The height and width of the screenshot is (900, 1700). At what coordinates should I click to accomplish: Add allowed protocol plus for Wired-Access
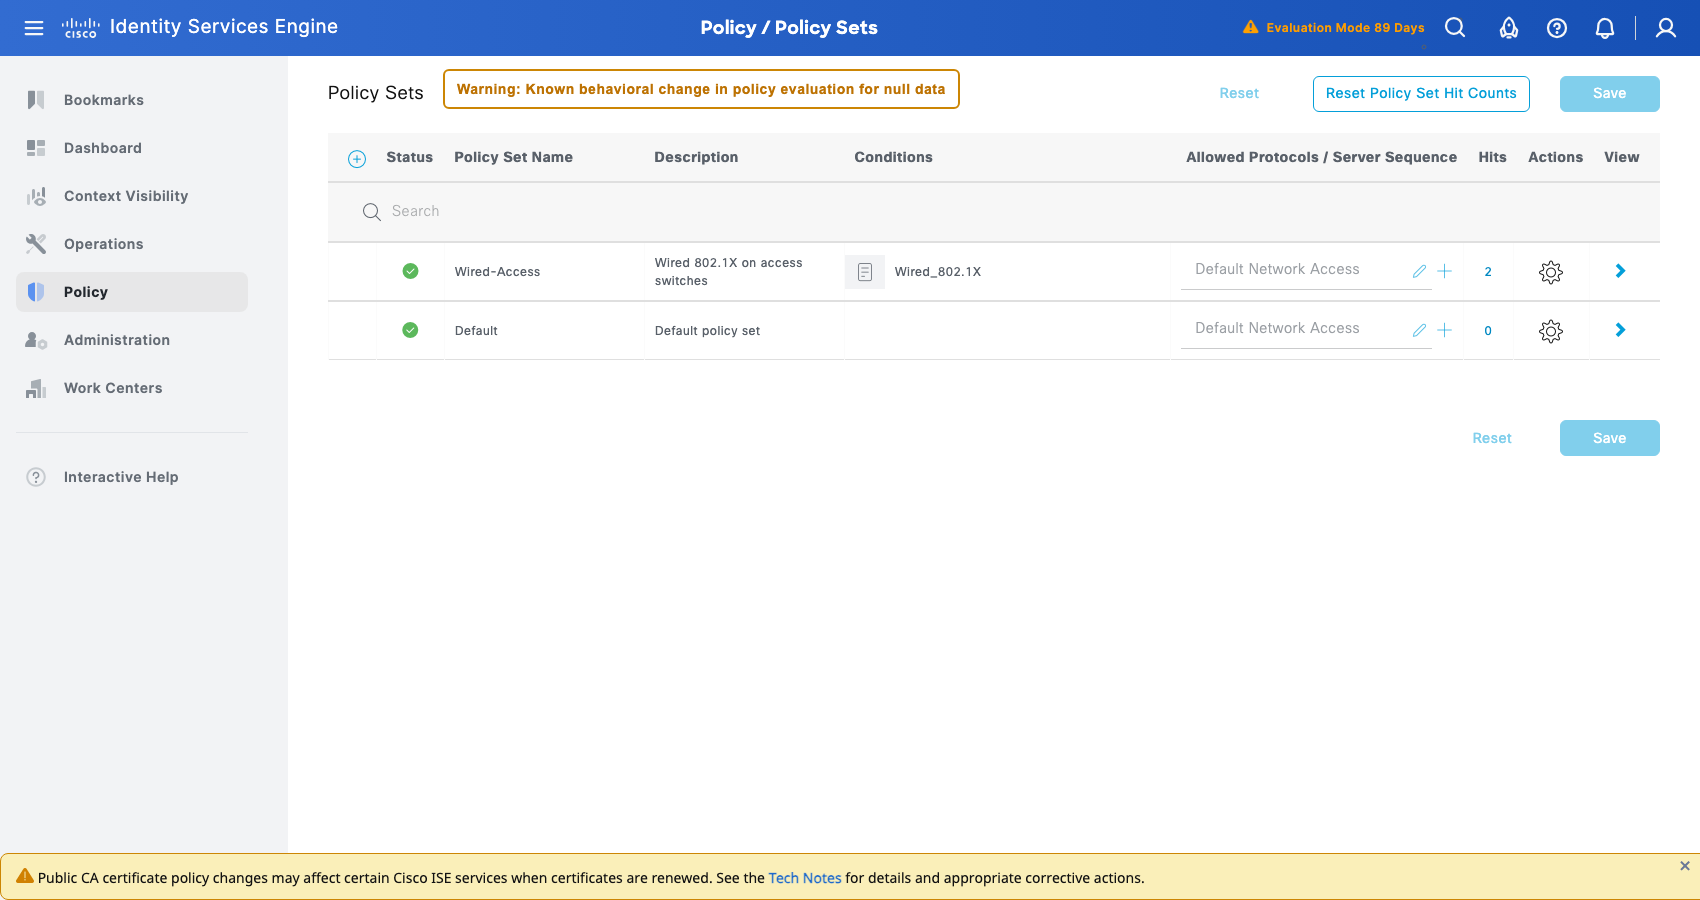tap(1445, 271)
